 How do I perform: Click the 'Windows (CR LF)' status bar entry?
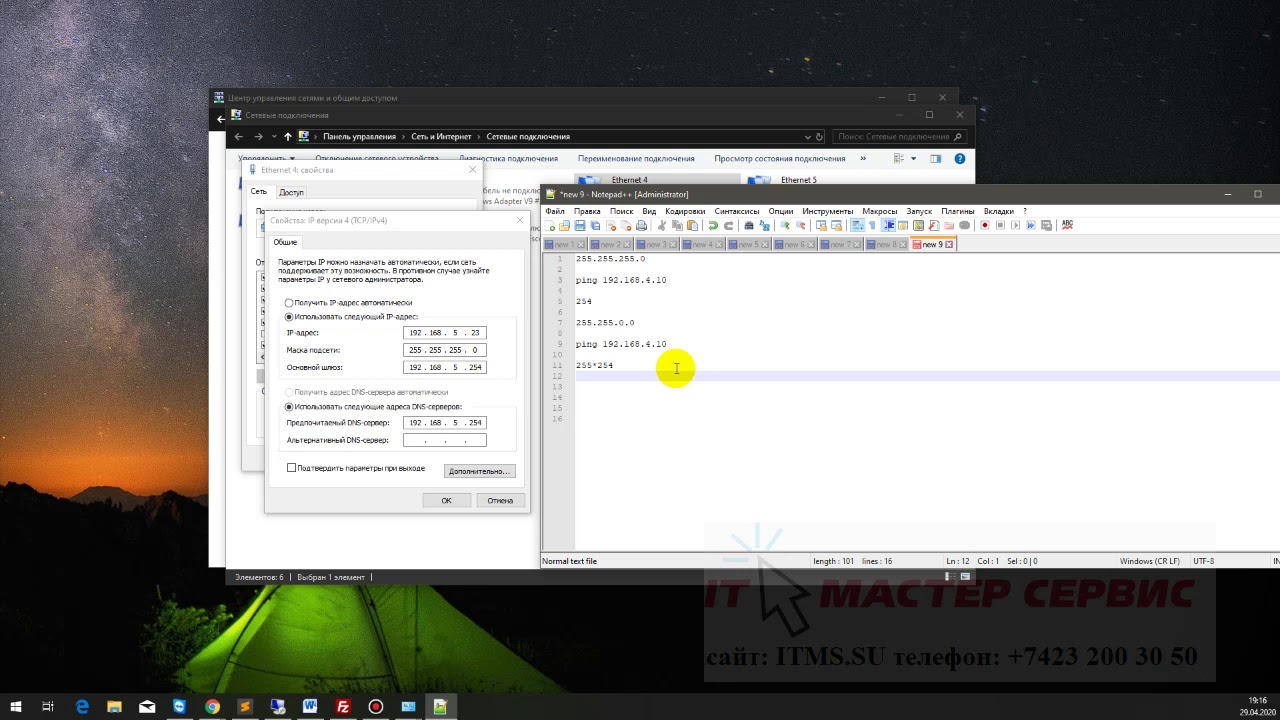coord(1149,561)
